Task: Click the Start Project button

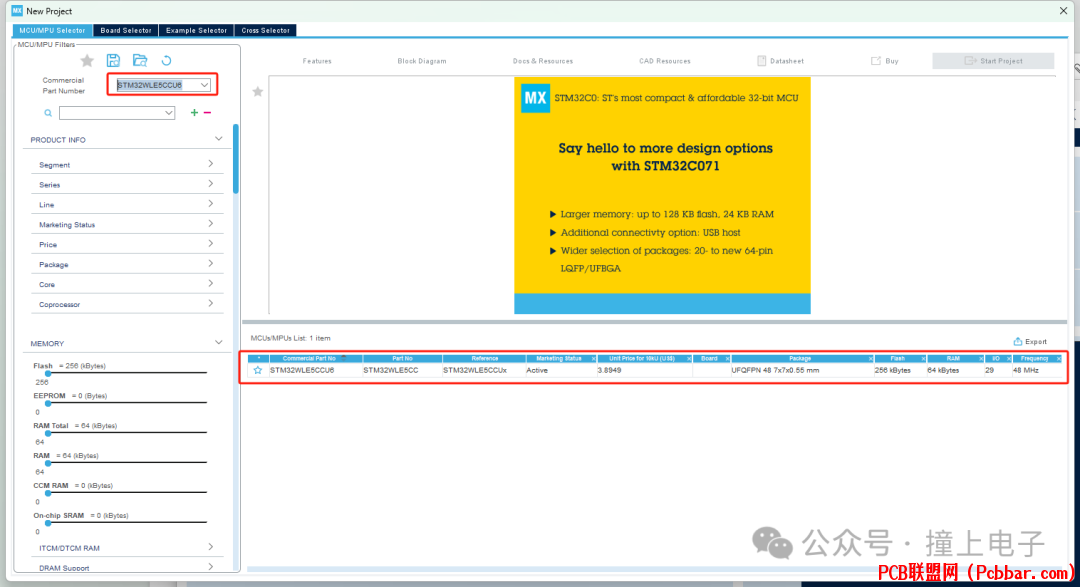Action: pyautogui.click(x=993, y=61)
